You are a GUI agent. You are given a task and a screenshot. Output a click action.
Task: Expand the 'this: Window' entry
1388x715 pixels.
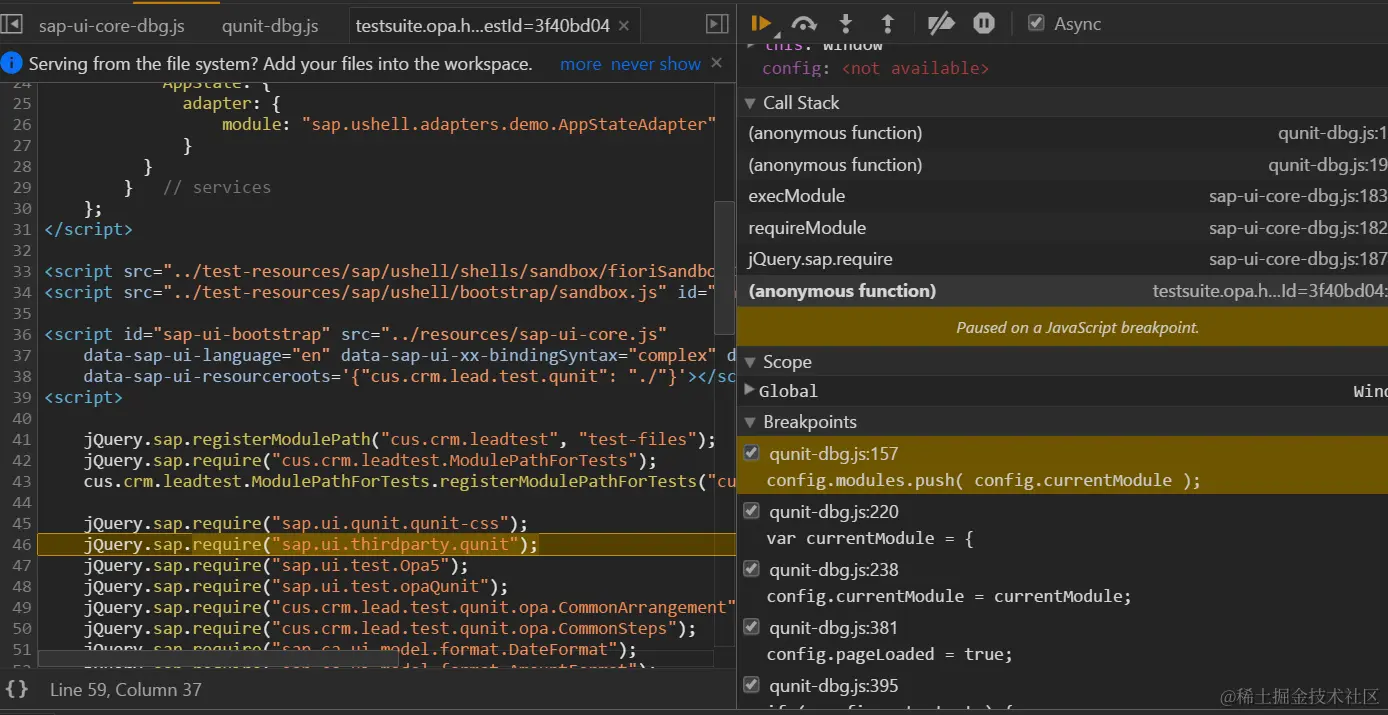pyautogui.click(x=751, y=45)
